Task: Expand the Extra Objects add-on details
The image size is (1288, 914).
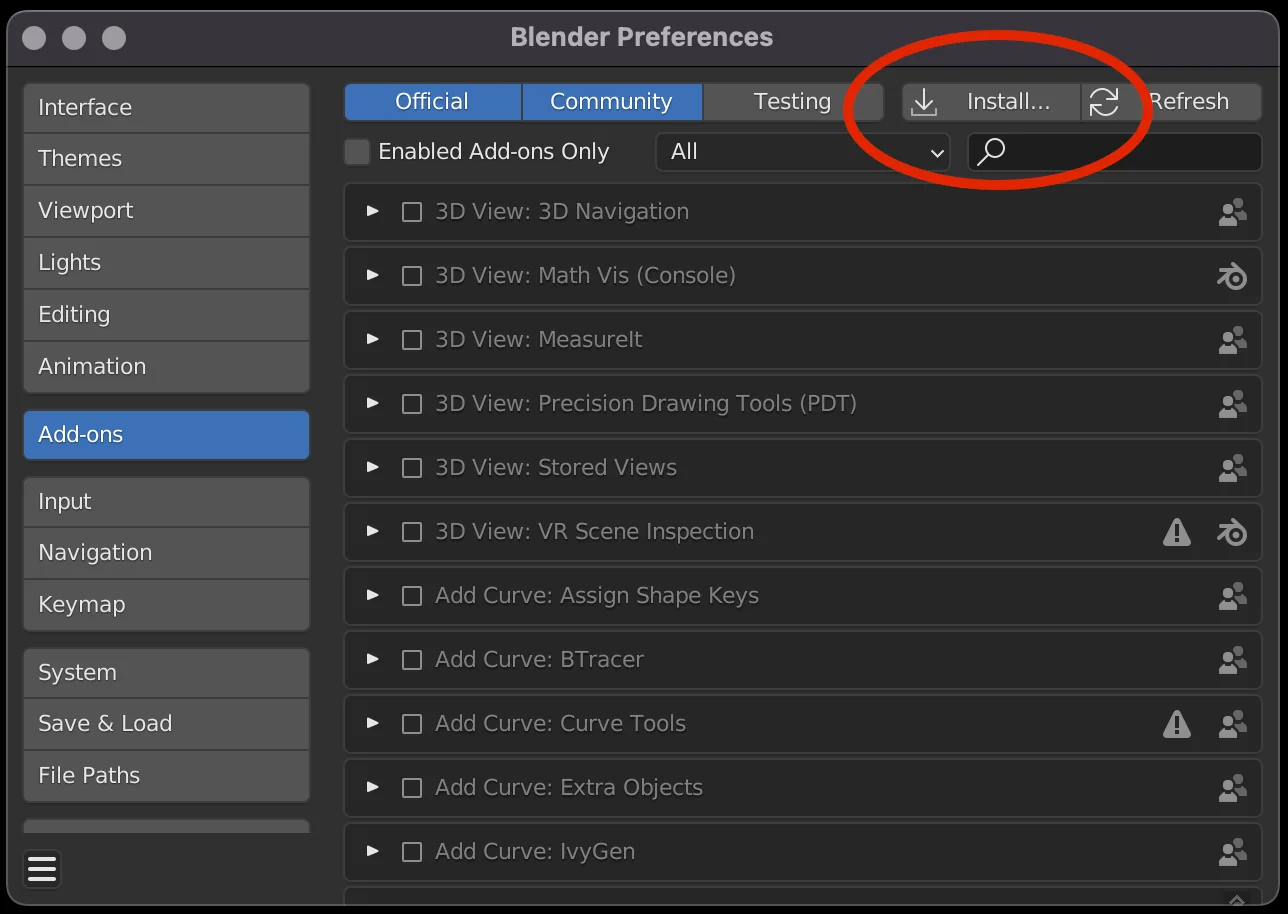Action: (x=373, y=787)
